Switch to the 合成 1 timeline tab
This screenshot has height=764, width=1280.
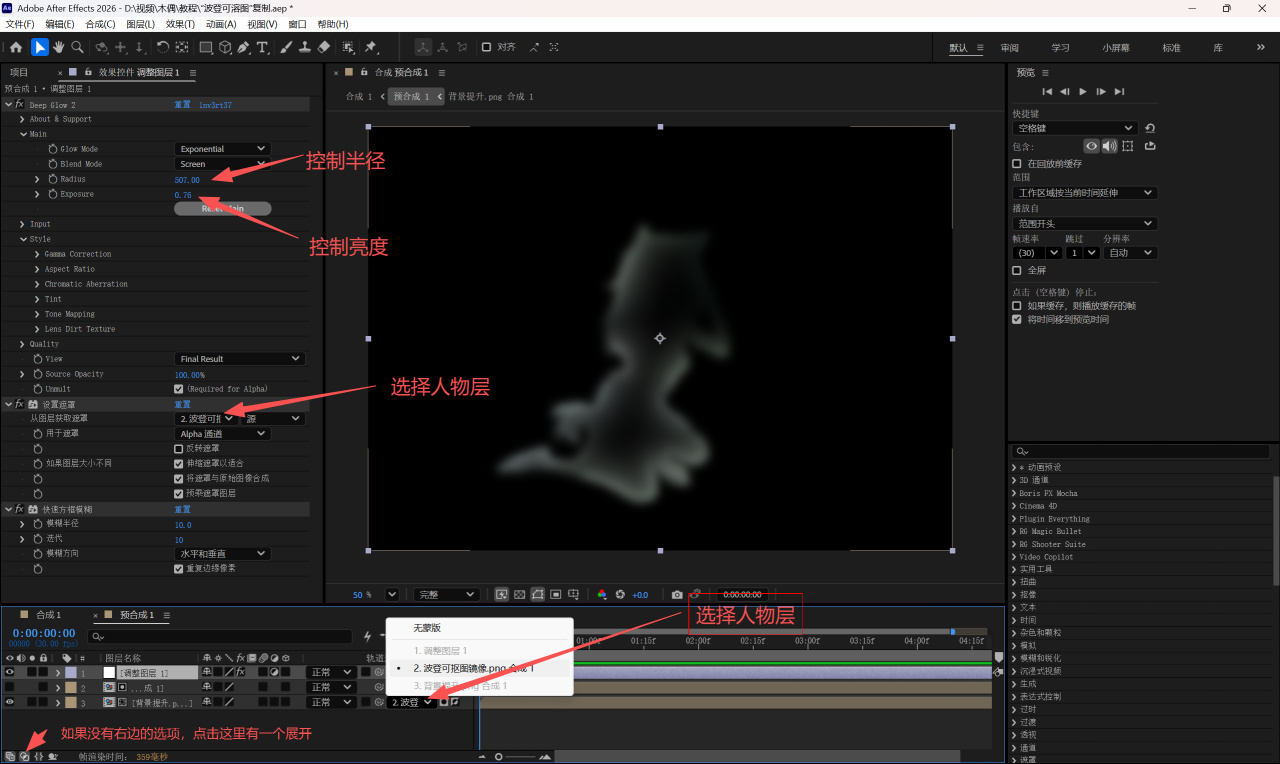(48, 615)
